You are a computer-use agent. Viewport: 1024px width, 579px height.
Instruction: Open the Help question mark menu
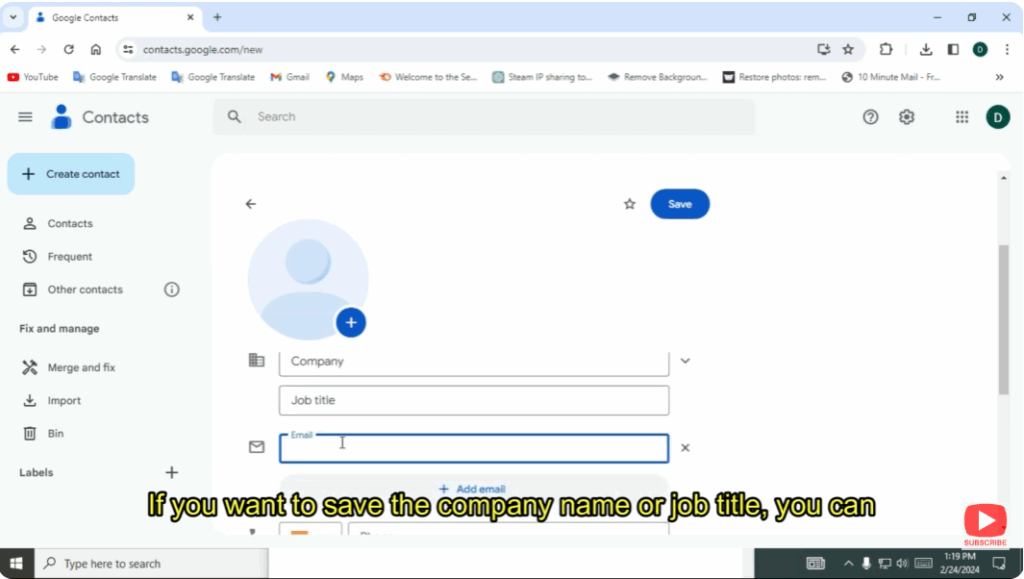pos(870,117)
